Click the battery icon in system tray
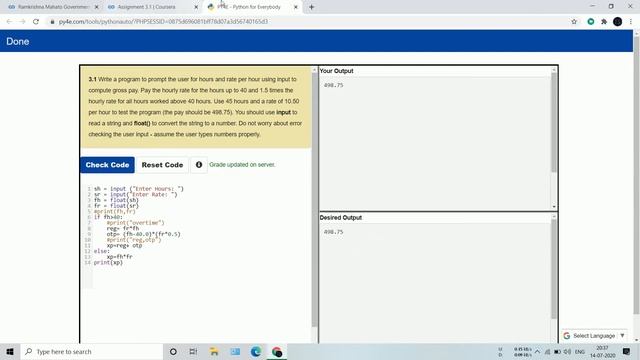 tap(558, 351)
